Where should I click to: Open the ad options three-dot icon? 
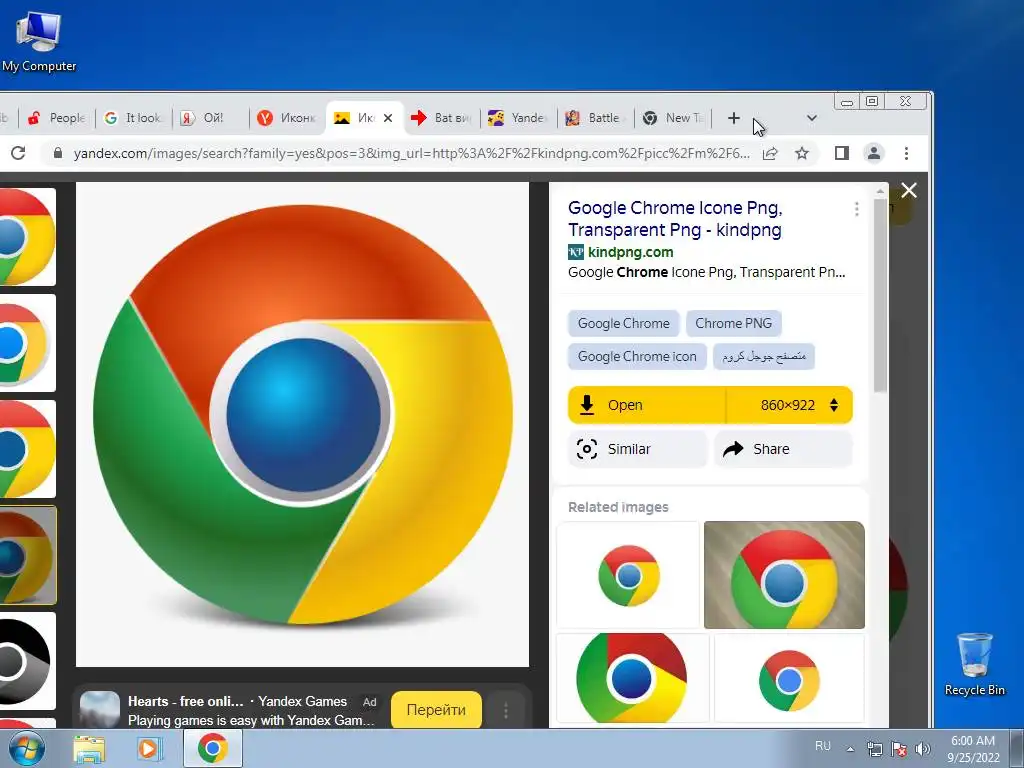pyautogui.click(x=505, y=710)
